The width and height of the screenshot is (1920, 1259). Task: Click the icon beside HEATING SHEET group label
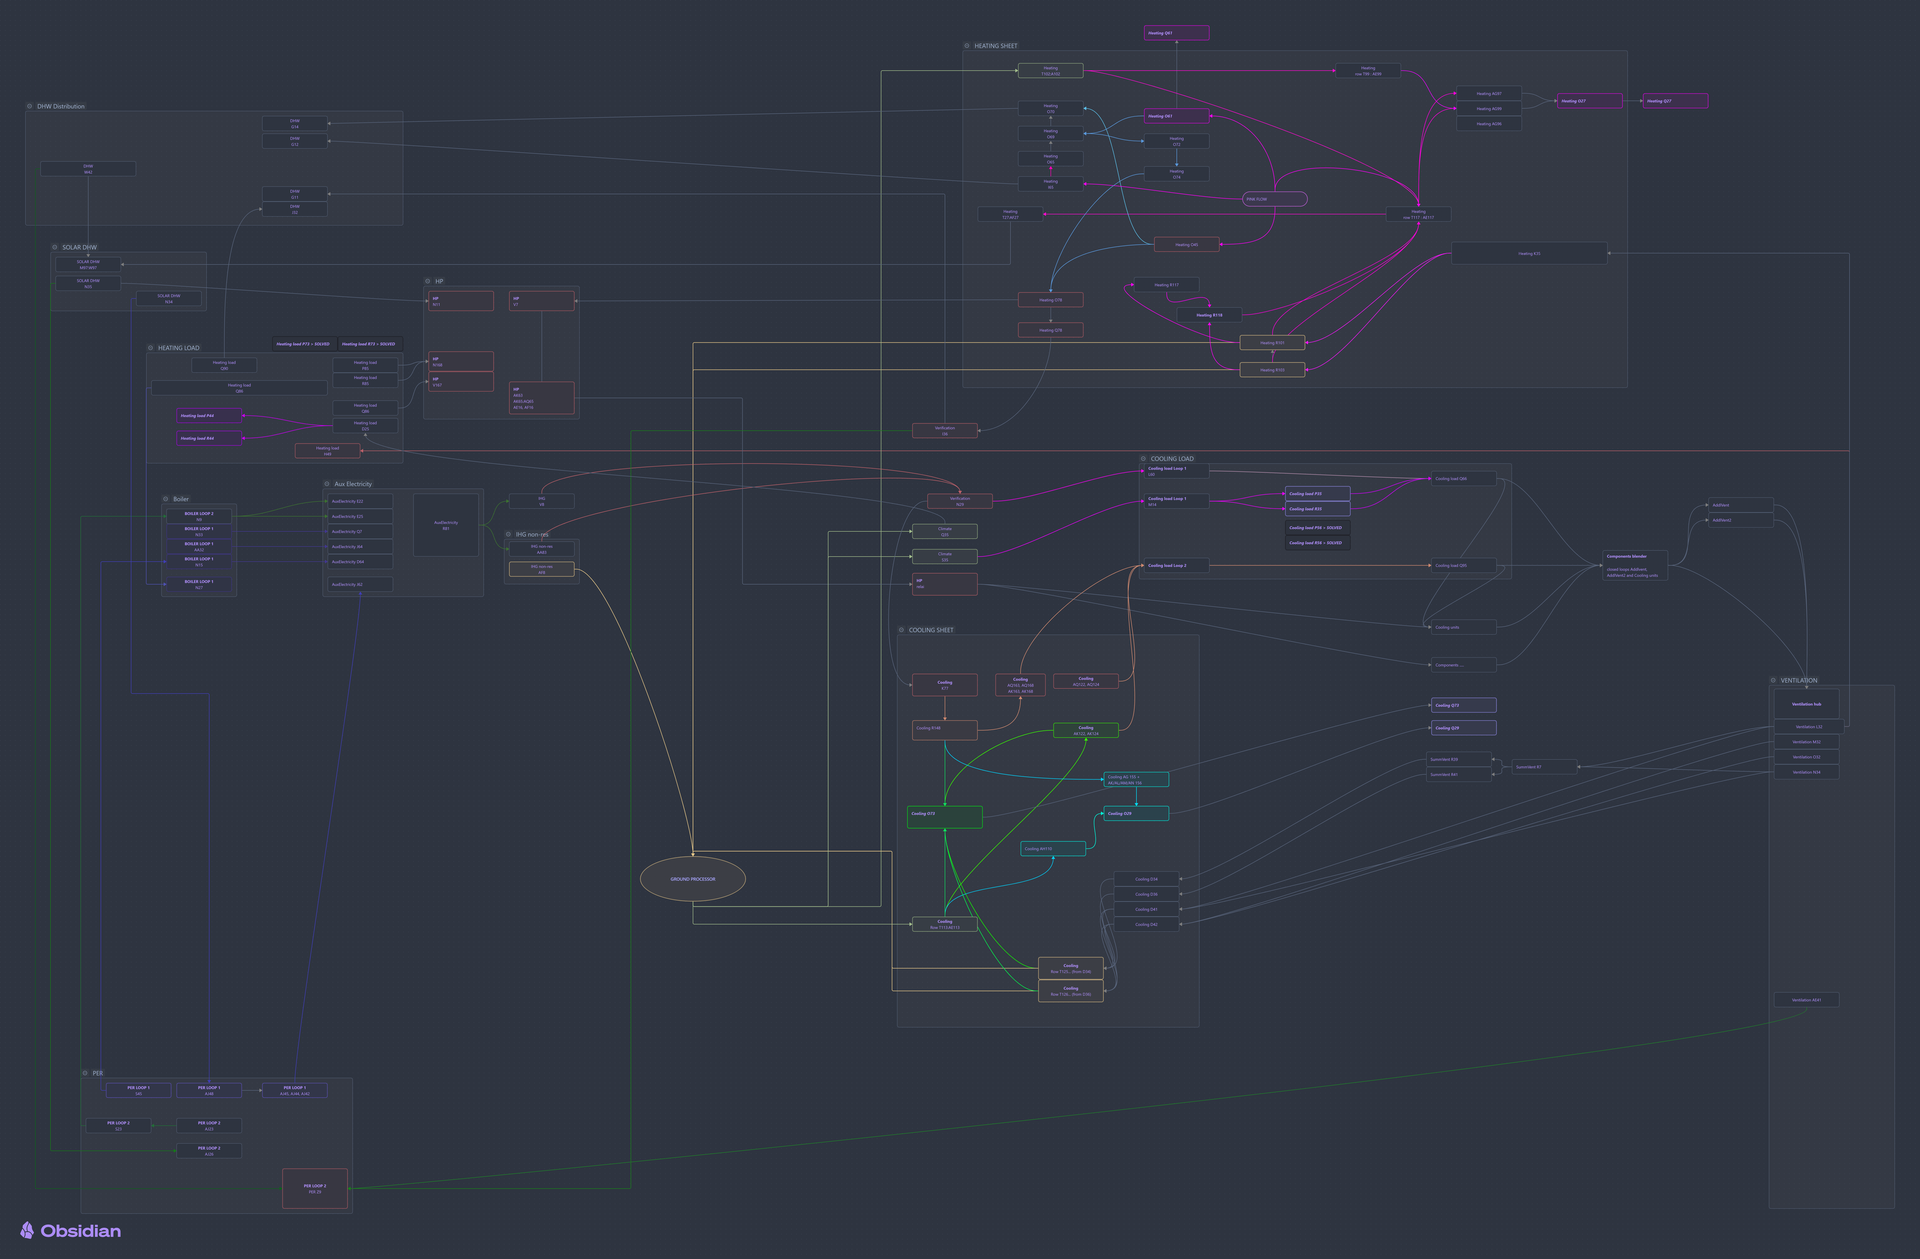[967, 46]
